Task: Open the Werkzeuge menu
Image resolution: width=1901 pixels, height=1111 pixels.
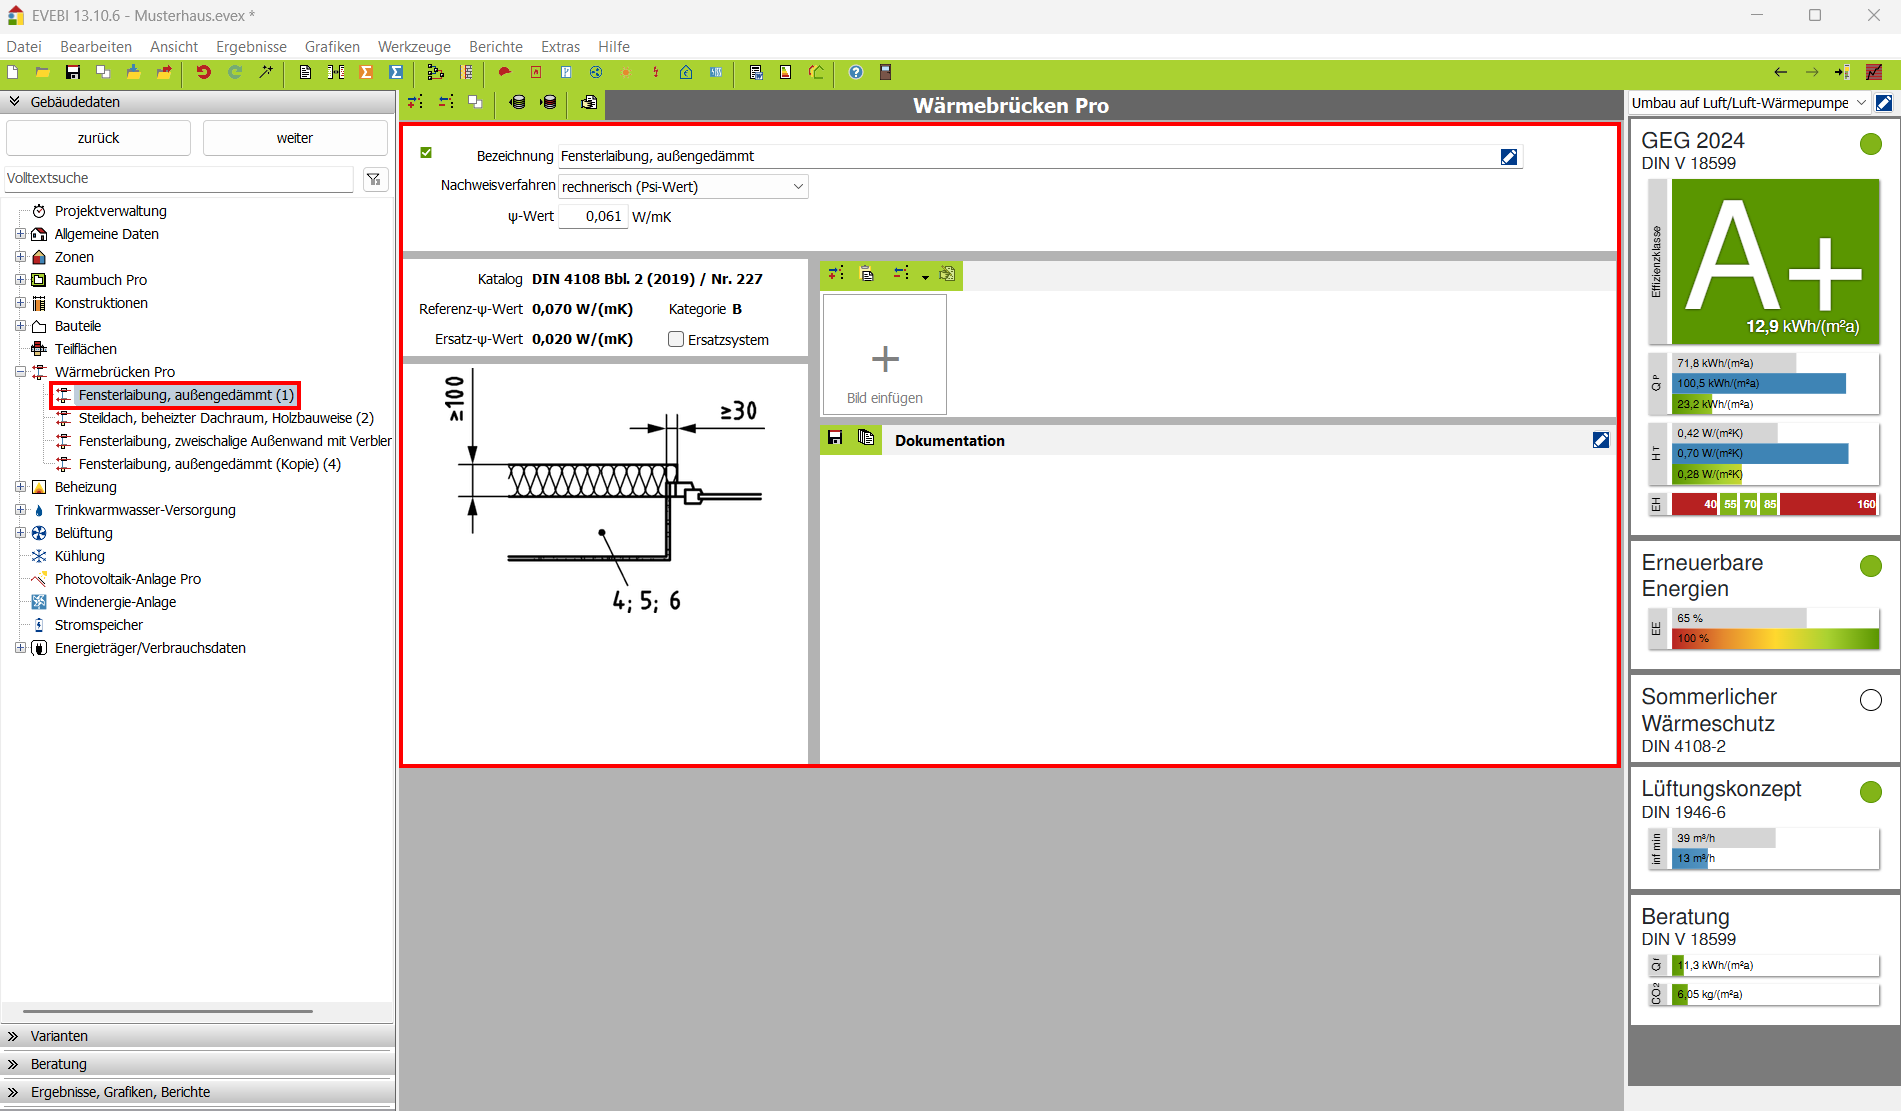Action: [414, 47]
